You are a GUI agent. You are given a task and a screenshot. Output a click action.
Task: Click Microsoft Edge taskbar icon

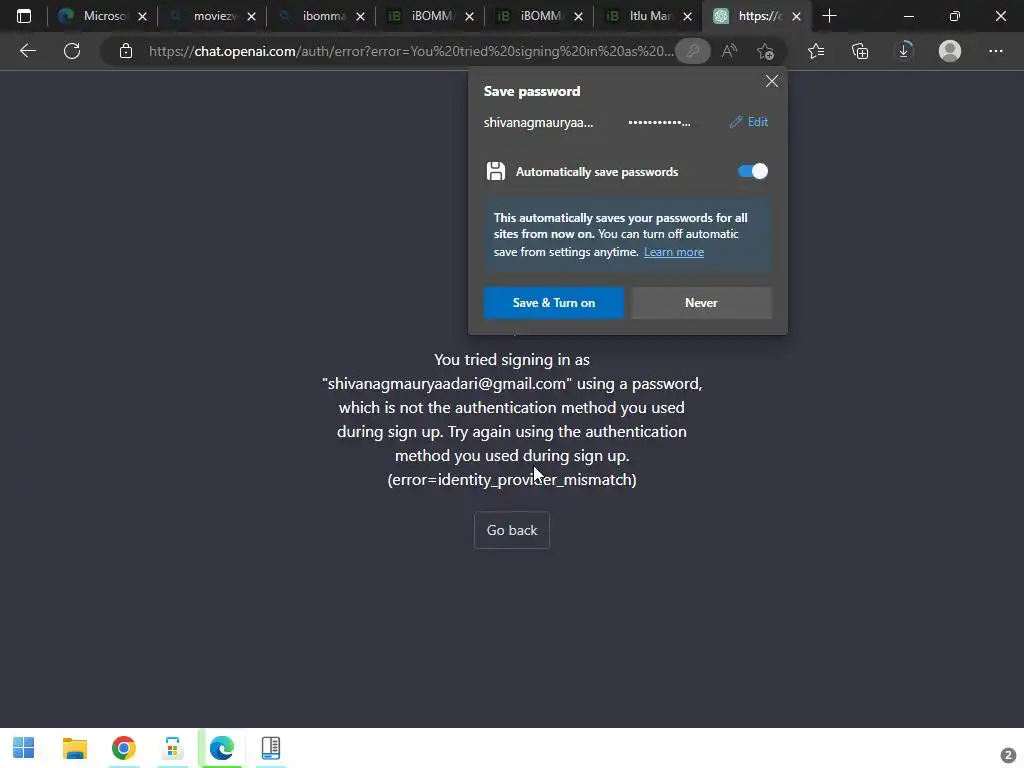(221, 748)
